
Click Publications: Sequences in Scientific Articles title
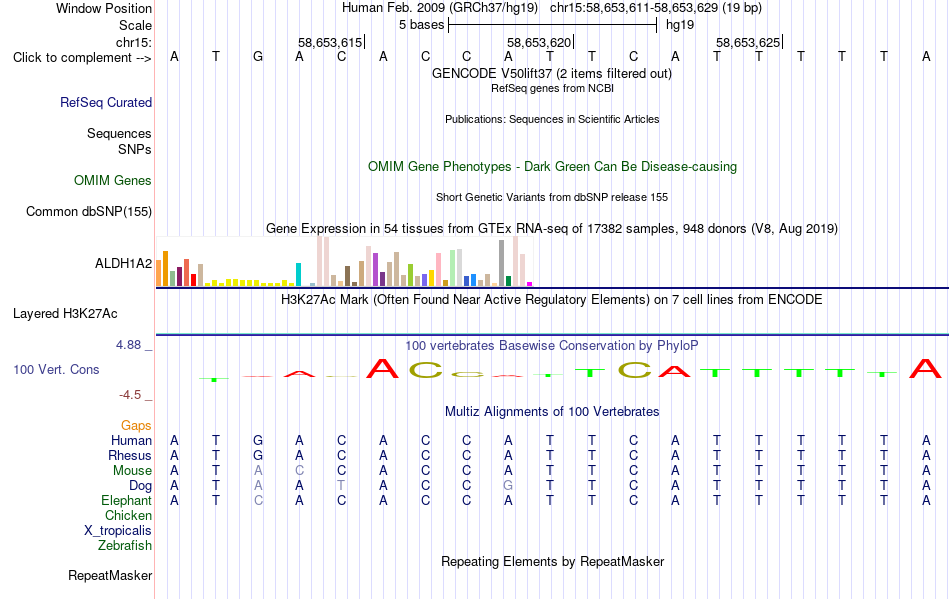552,119
